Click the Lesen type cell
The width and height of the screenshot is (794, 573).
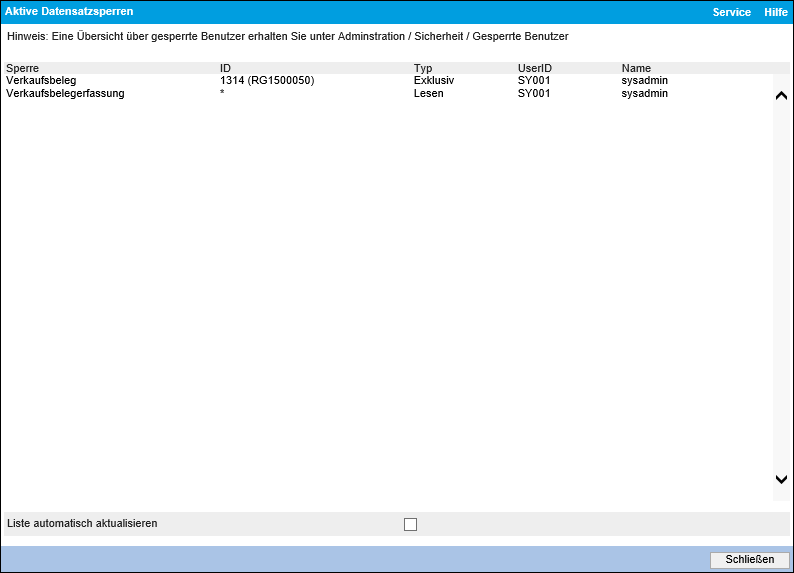point(428,93)
